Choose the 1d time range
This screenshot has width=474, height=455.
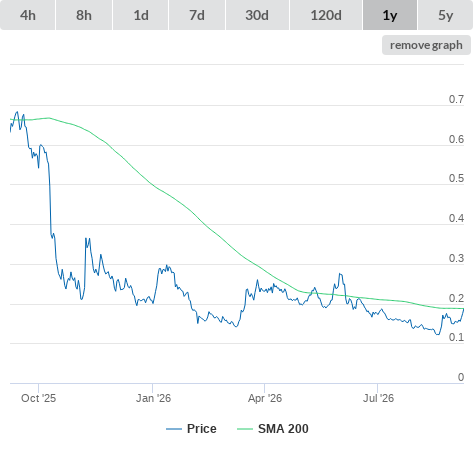tap(141, 15)
